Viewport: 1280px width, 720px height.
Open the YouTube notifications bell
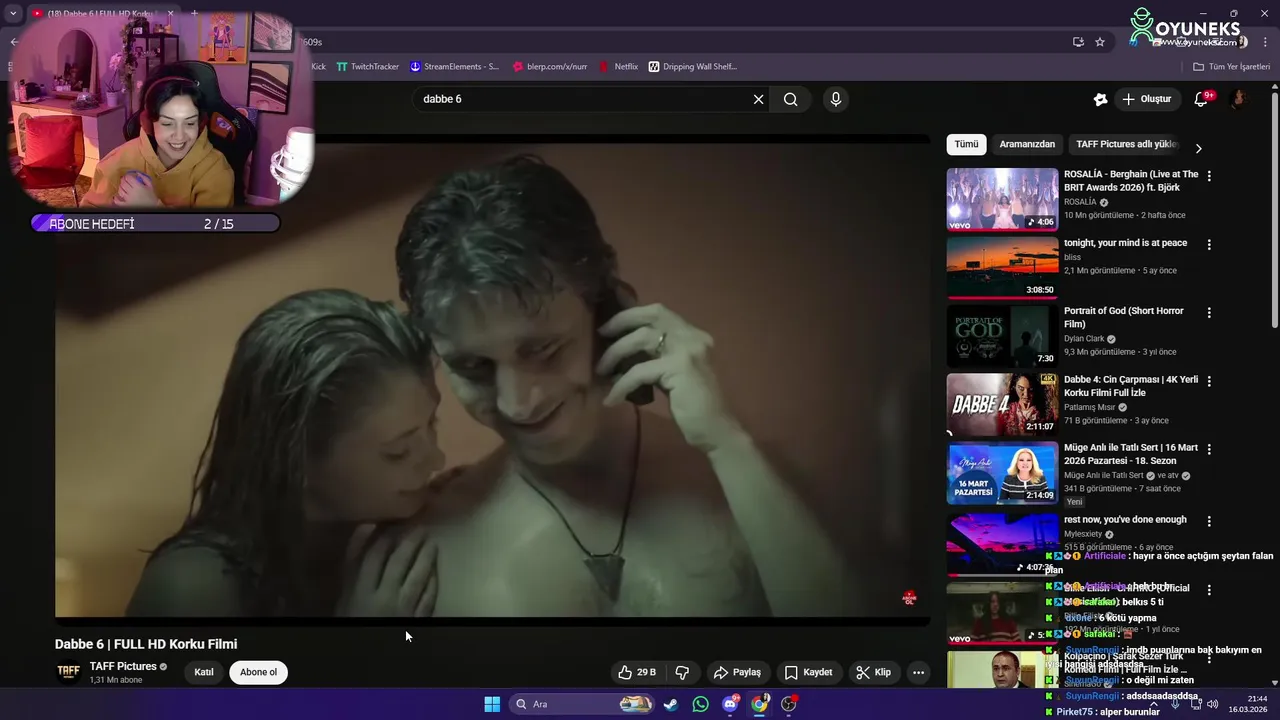click(1203, 99)
